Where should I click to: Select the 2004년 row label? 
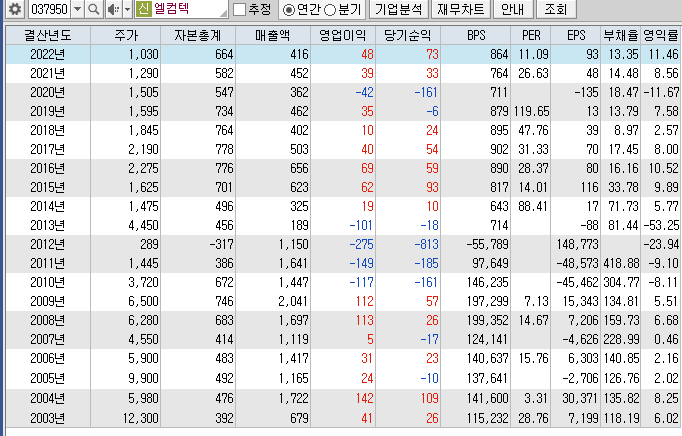click(x=47, y=398)
